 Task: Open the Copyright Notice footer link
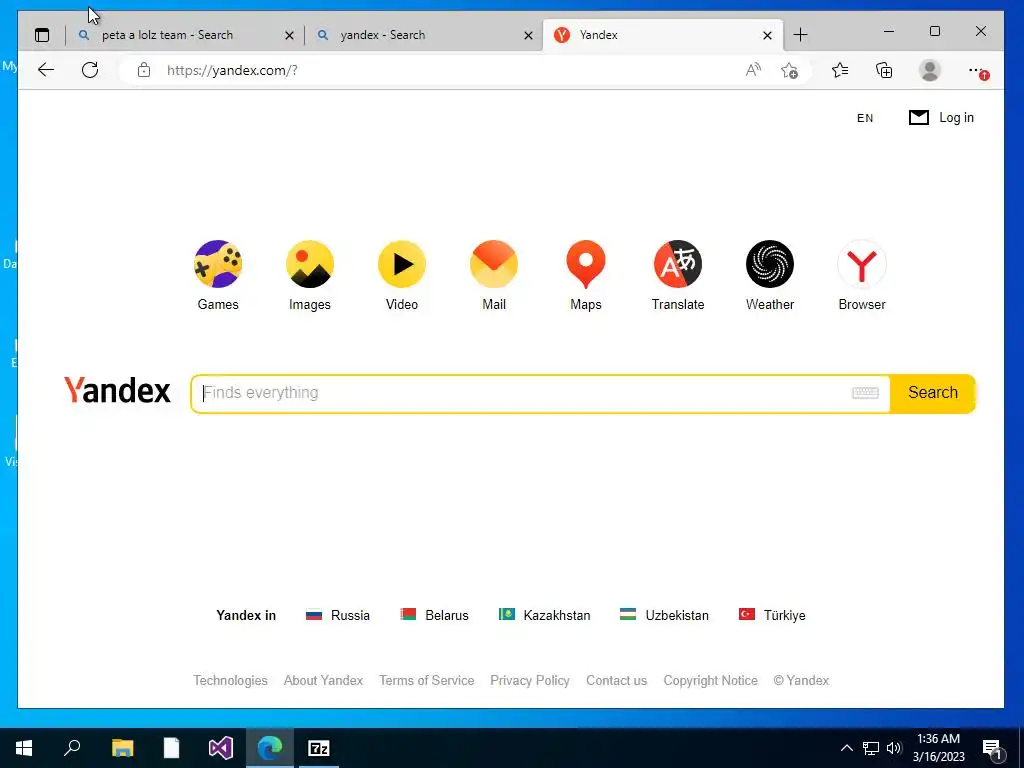pyautogui.click(x=711, y=680)
